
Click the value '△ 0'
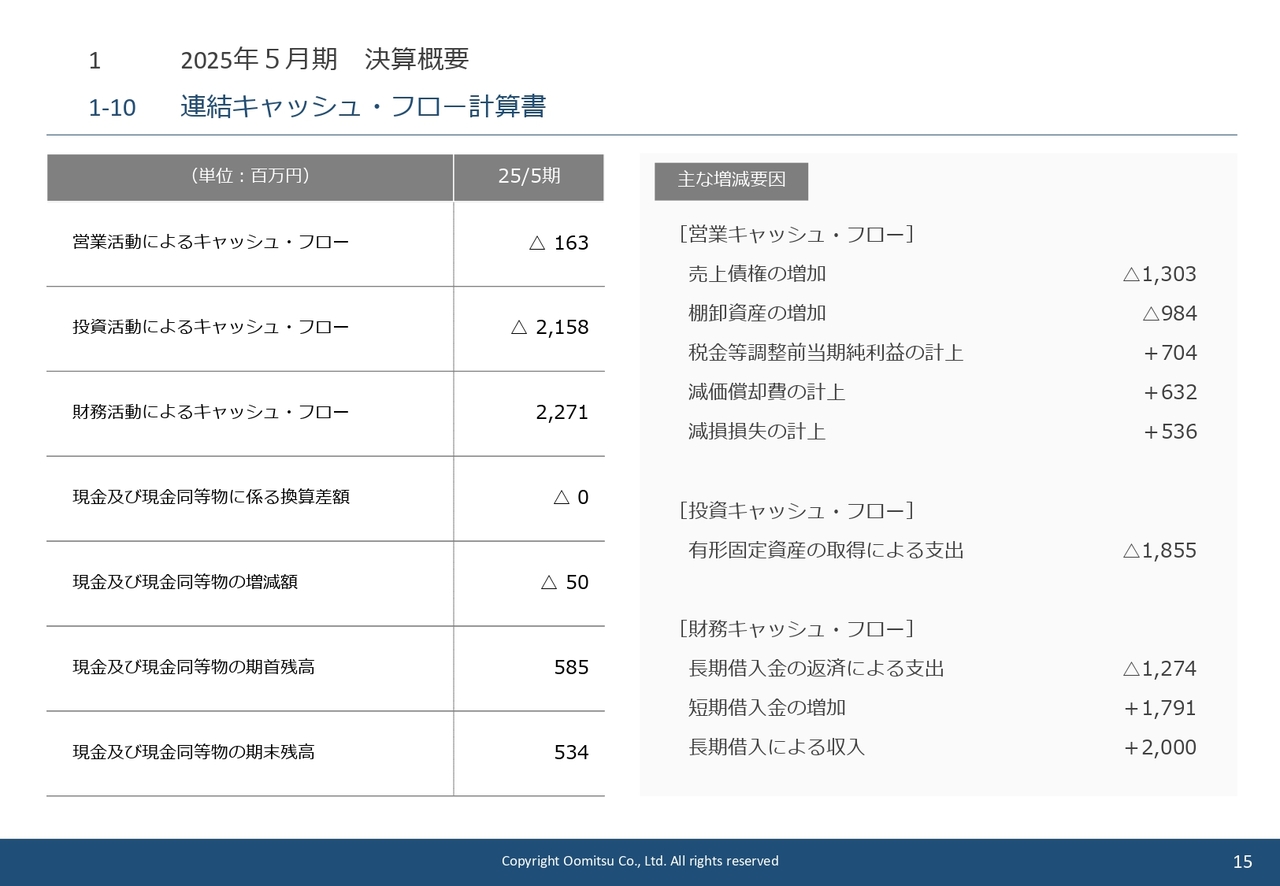click(571, 497)
